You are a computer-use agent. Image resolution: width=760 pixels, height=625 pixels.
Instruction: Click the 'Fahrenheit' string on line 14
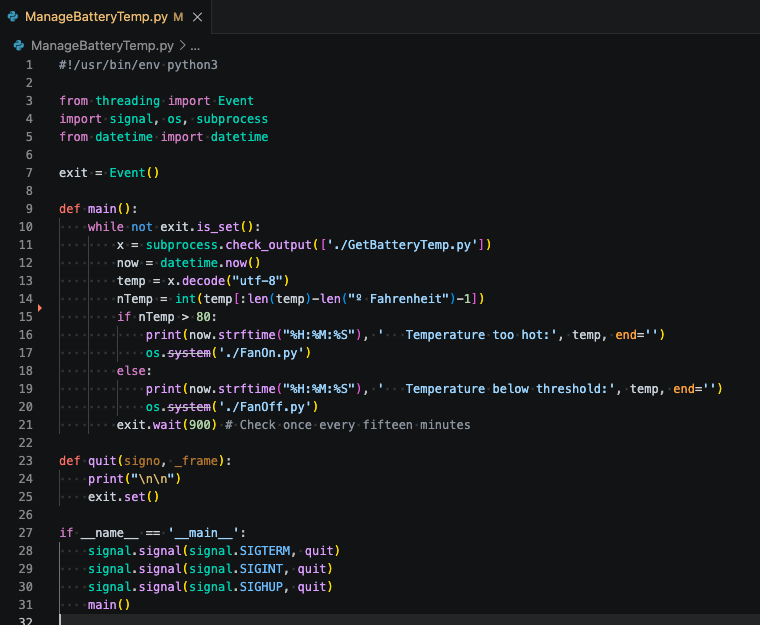pos(399,299)
